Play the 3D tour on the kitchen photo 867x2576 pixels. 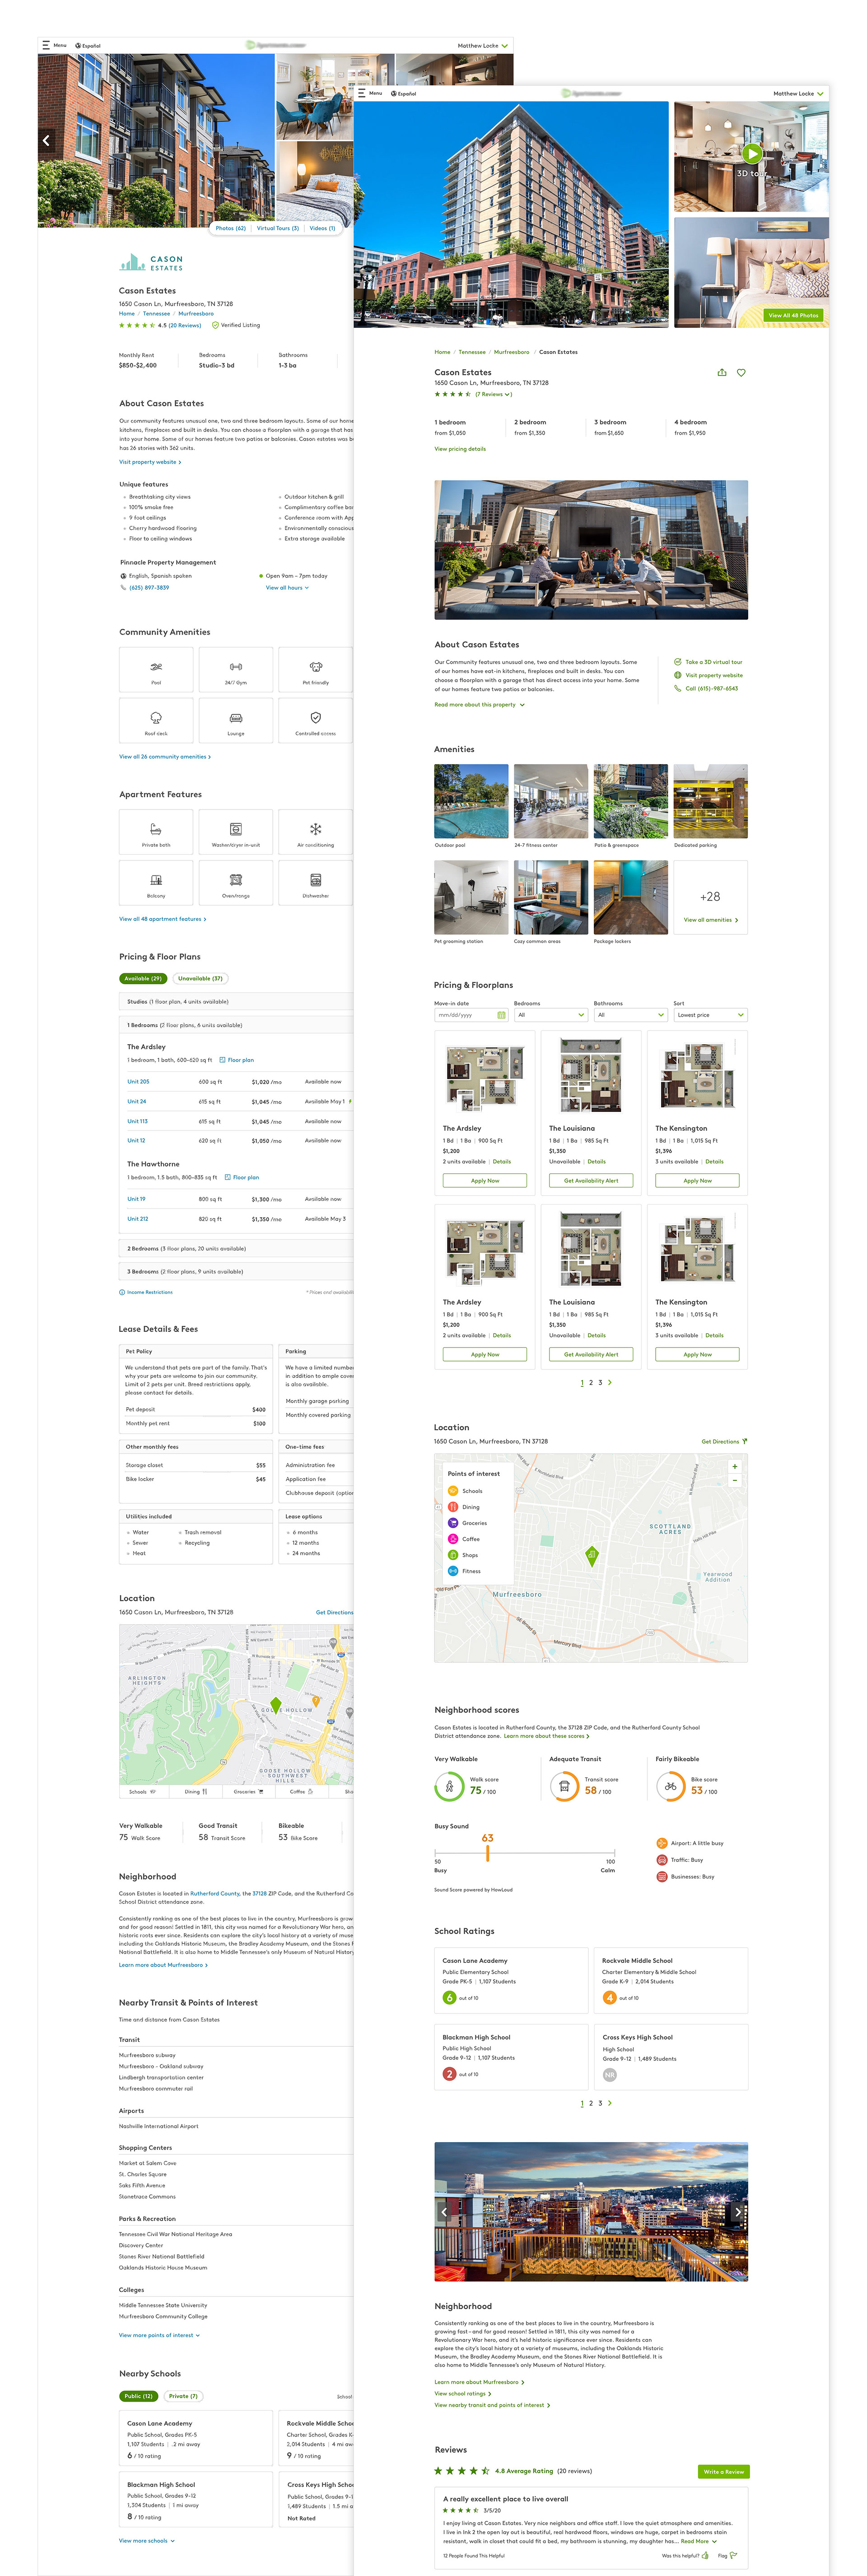click(752, 154)
